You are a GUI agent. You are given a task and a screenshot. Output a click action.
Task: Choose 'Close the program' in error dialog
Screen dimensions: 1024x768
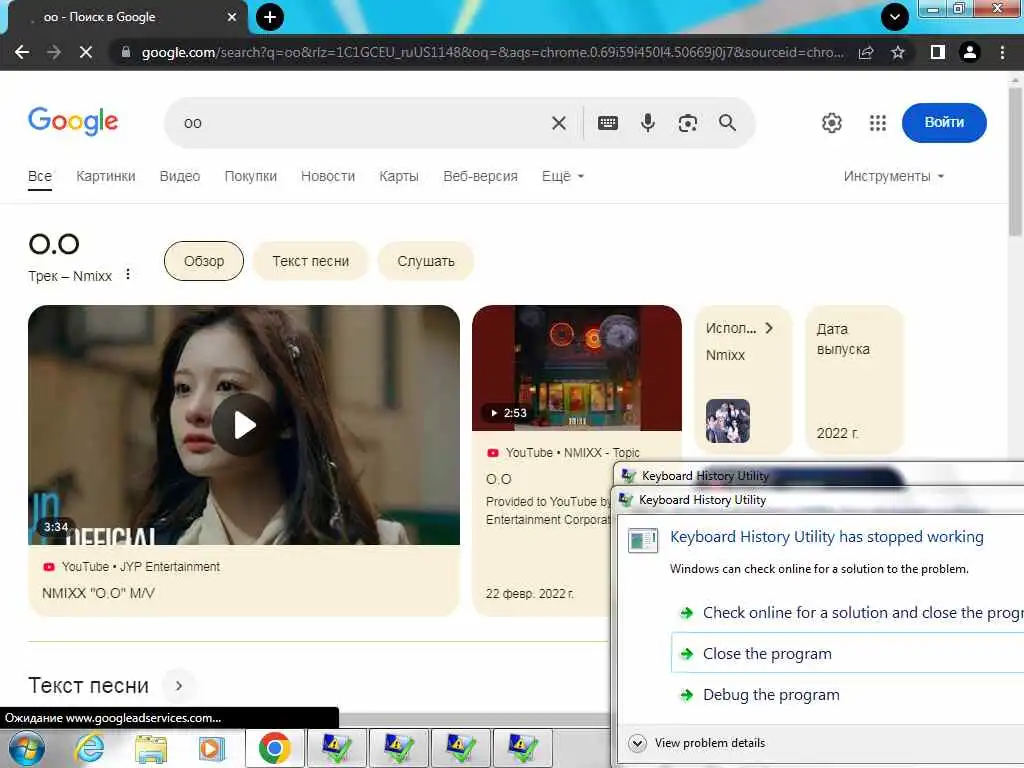coord(847,654)
